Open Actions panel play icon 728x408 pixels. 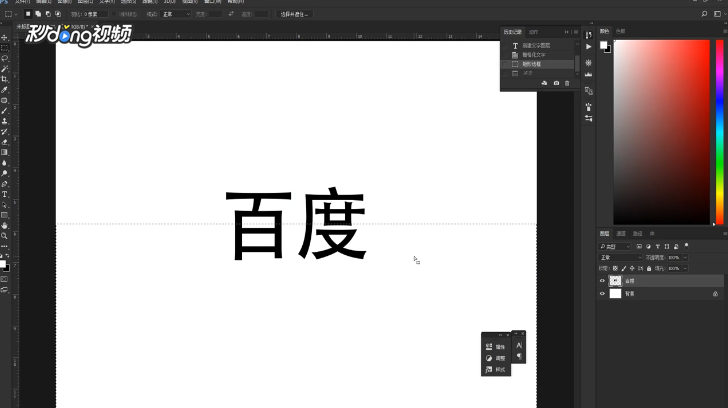point(589,47)
